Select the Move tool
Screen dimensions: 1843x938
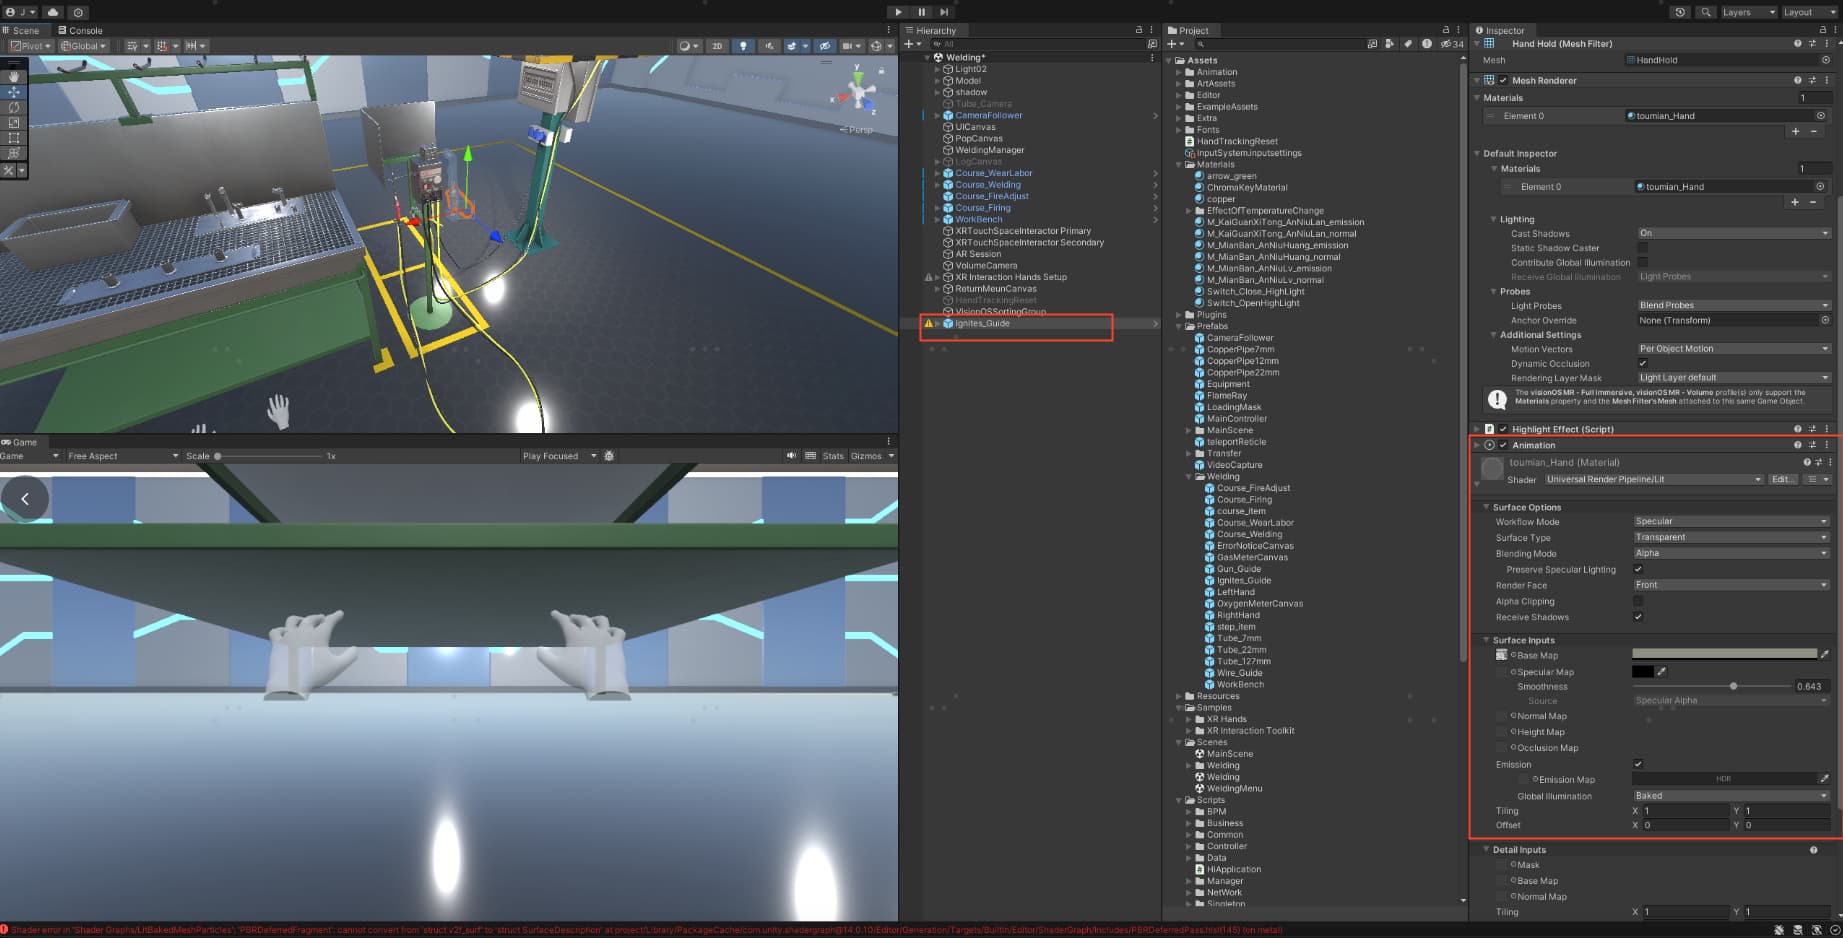(x=14, y=92)
